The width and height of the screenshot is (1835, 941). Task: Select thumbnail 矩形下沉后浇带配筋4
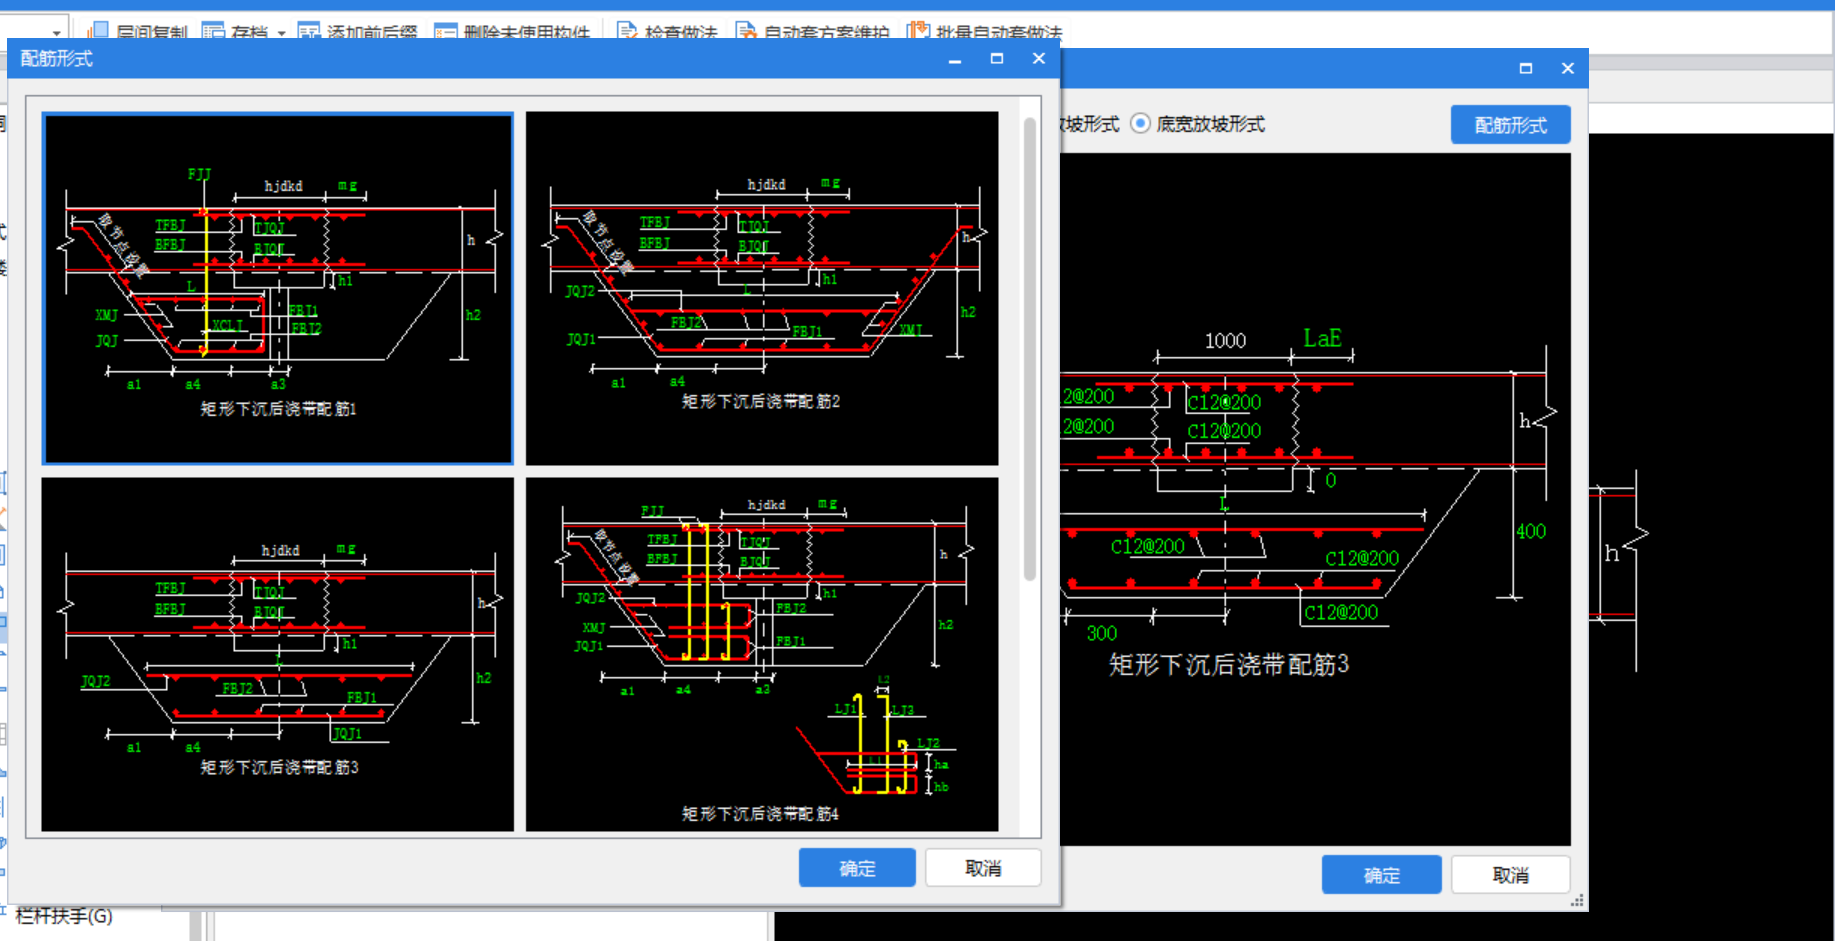[x=762, y=654]
